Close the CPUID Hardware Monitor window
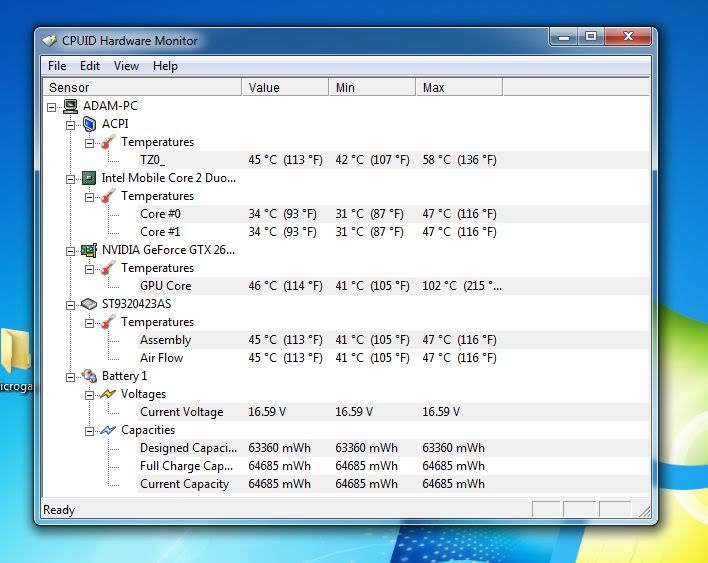This screenshot has height=563, width=708. coord(629,37)
